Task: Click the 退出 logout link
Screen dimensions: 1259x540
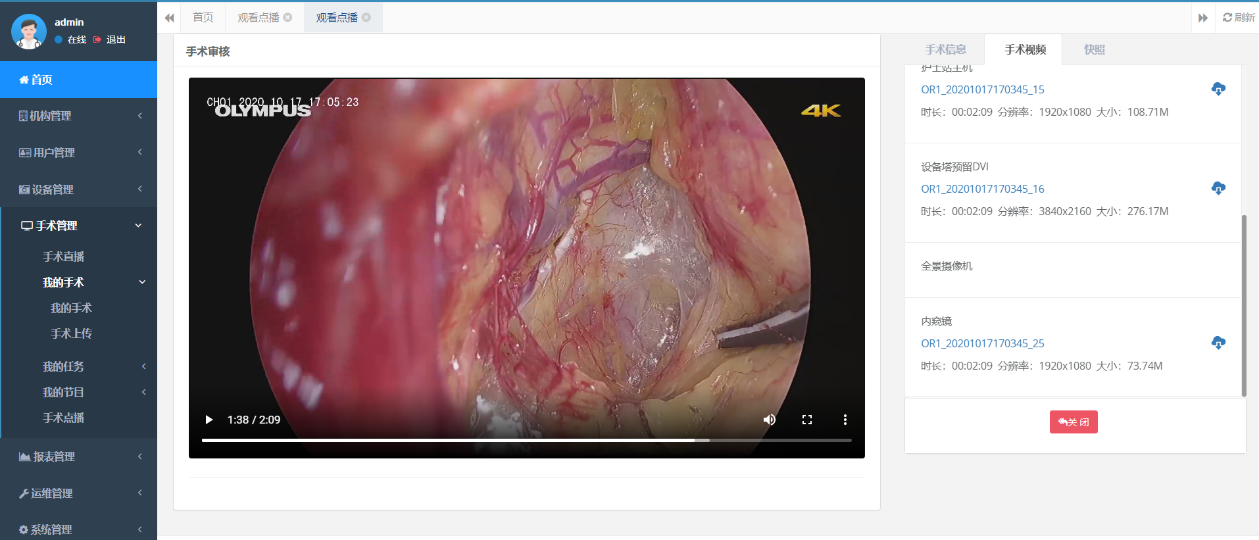Action: (110, 40)
